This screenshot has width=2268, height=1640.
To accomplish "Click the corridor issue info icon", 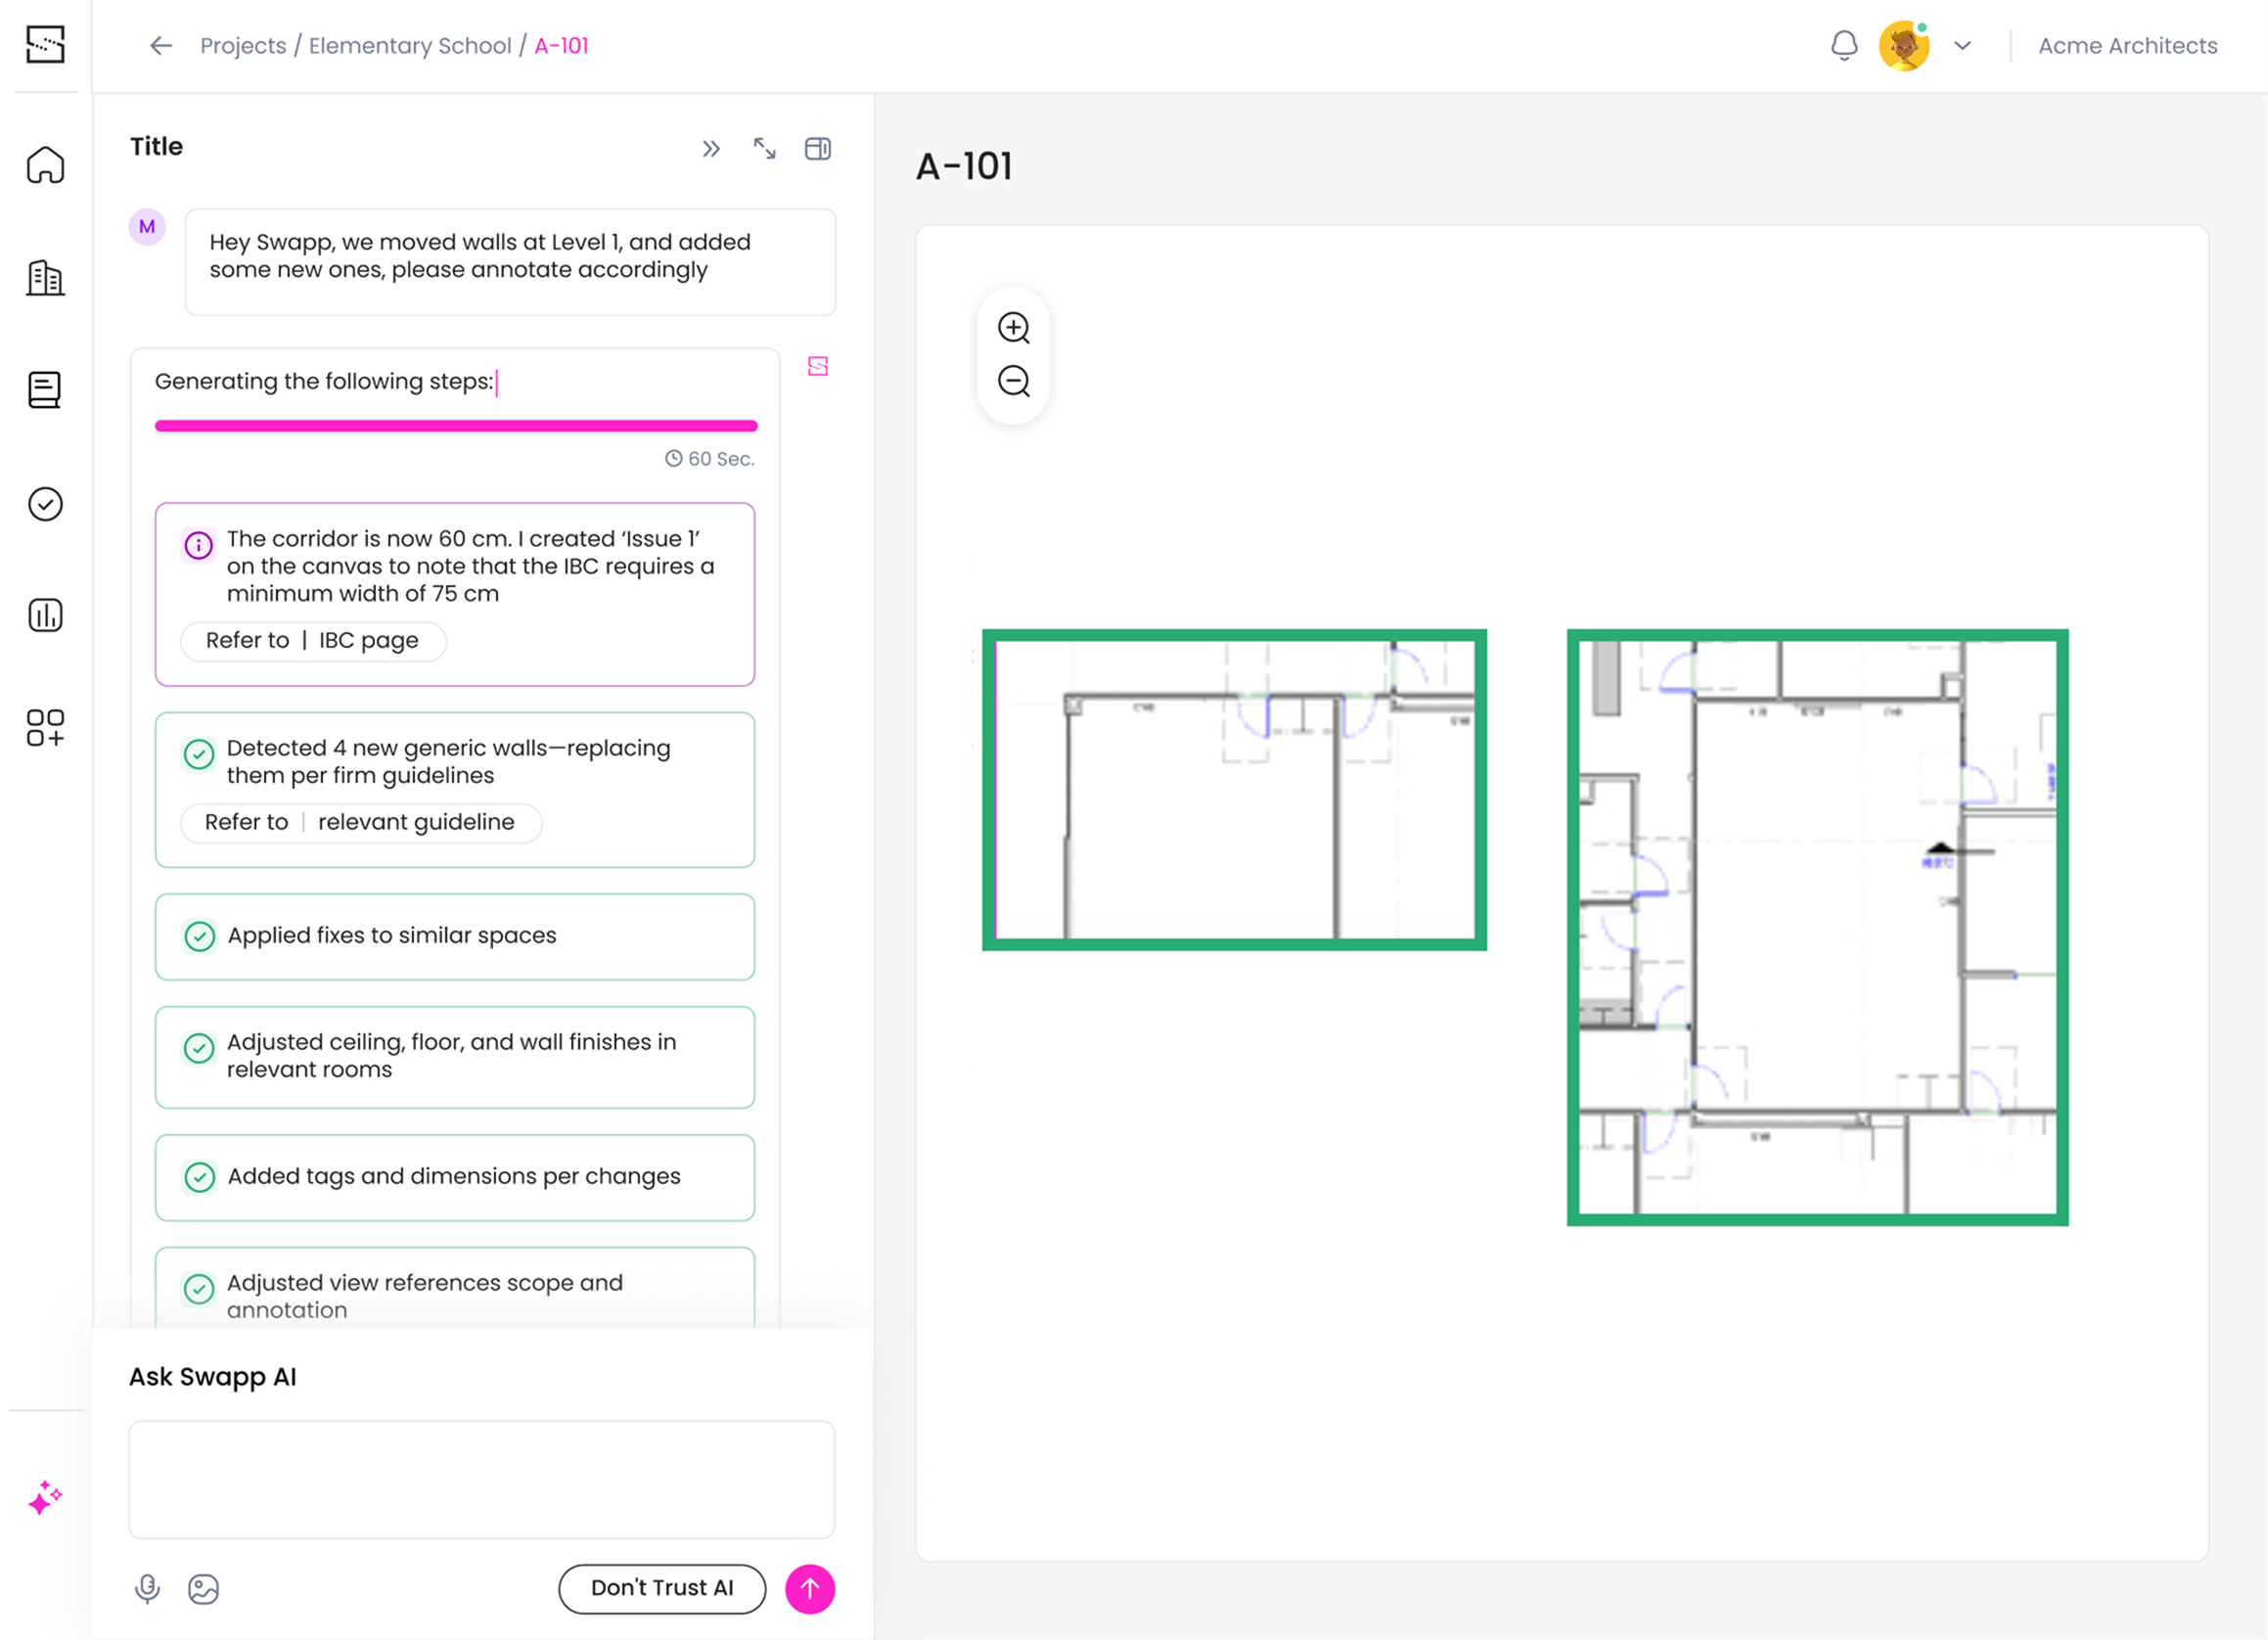I will click(199, 545).
